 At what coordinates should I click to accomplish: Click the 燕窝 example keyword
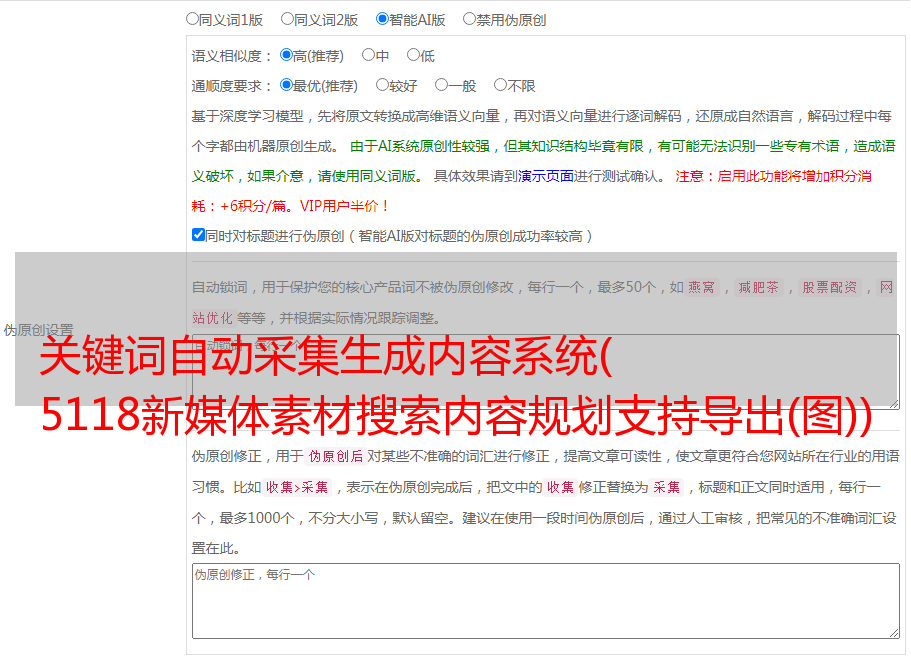tap(701, 287)
